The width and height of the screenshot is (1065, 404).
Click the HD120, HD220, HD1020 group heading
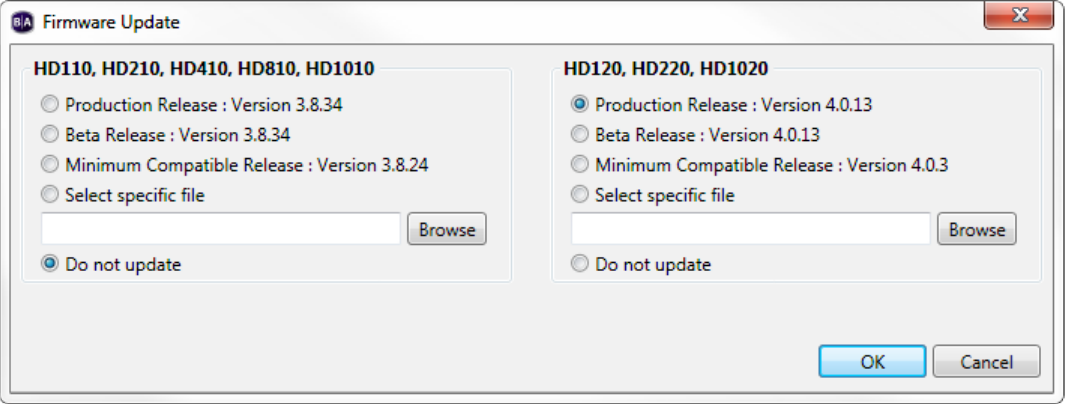click(x=666, y=70)
